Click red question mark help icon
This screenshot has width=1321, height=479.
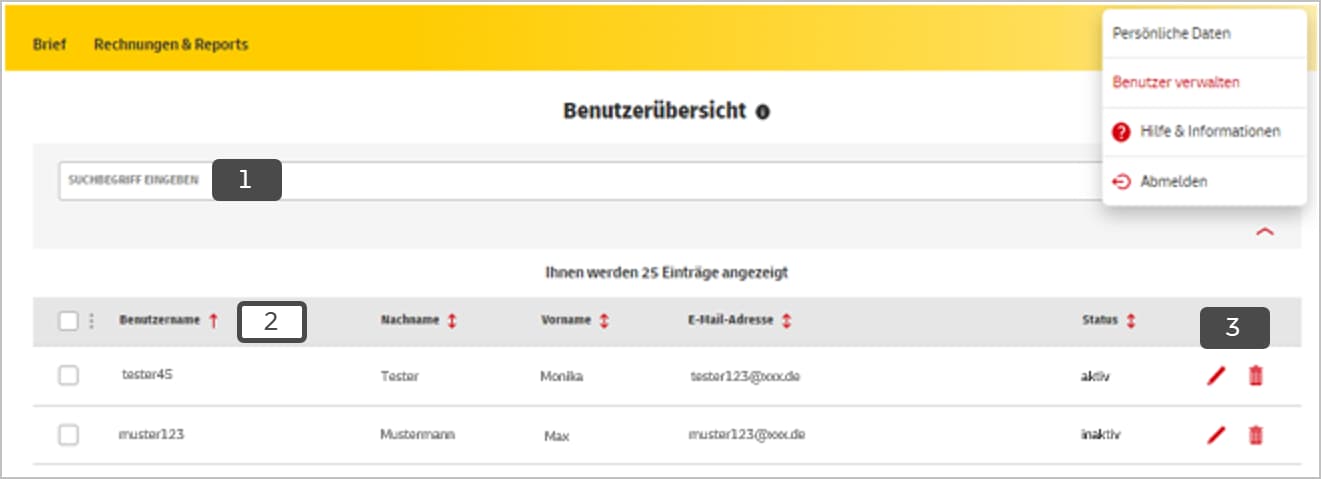pyautogui.click(x=1121, y=132)
